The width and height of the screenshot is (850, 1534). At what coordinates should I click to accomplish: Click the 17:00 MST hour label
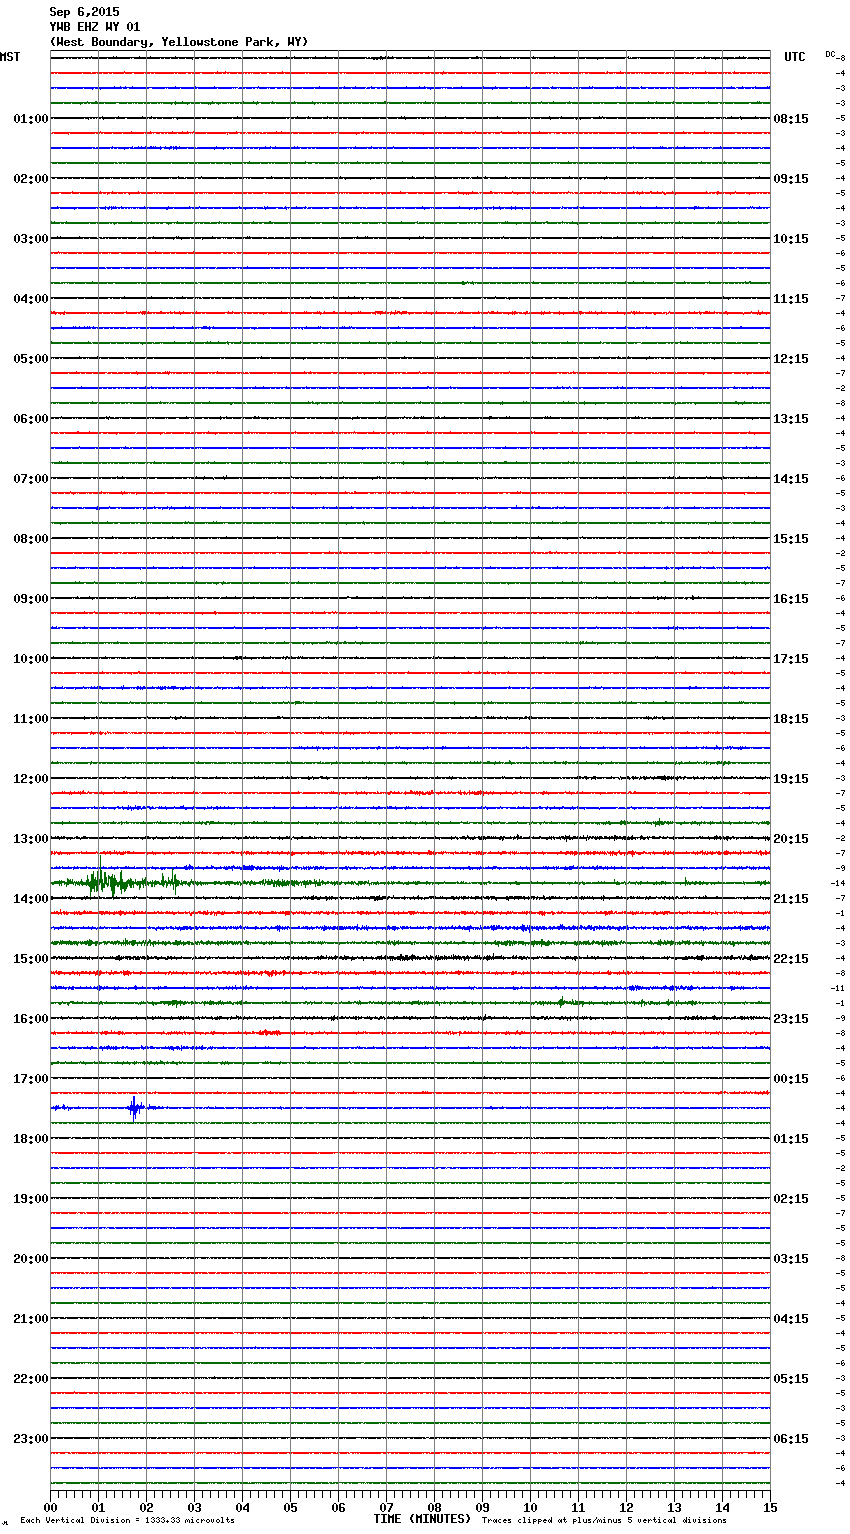31,1079
